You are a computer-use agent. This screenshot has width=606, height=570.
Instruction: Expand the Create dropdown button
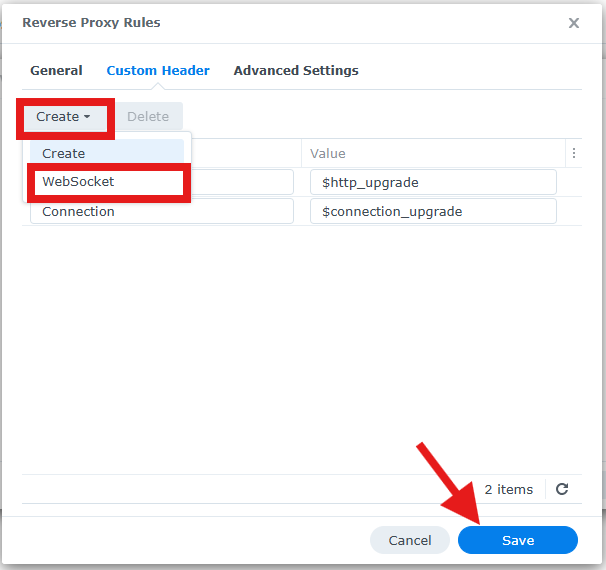click(65, 117)
